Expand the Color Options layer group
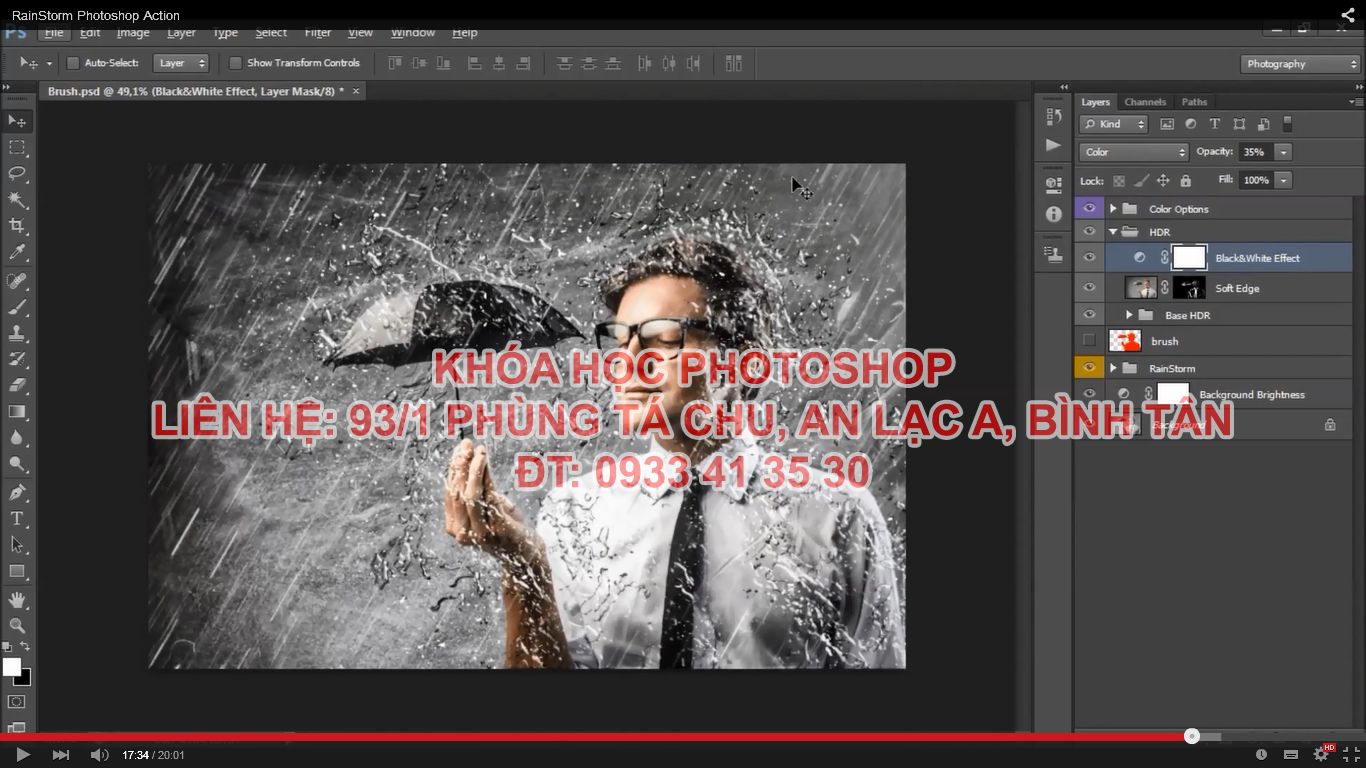The height and width of the screenshot is (768, 1366). click(x=1113, y=209)
